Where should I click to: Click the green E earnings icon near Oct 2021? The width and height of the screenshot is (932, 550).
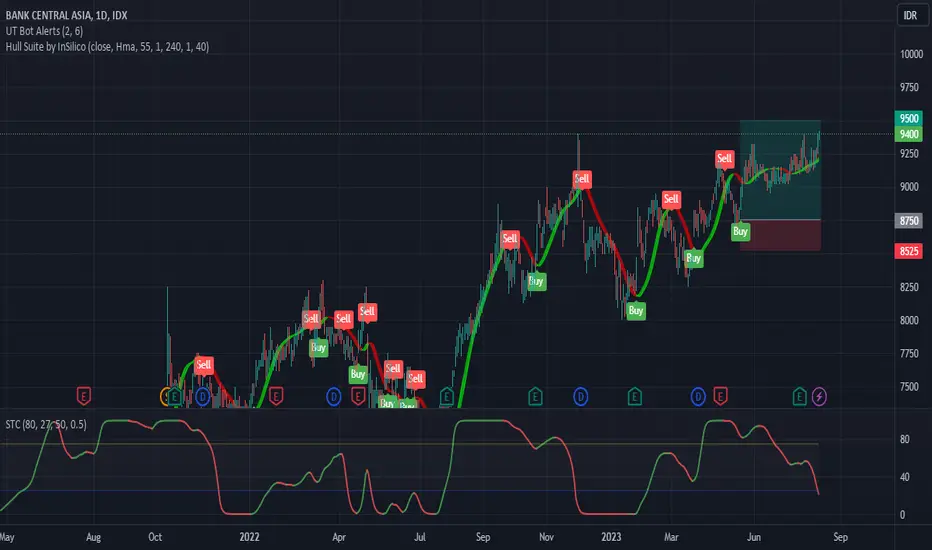175,397
